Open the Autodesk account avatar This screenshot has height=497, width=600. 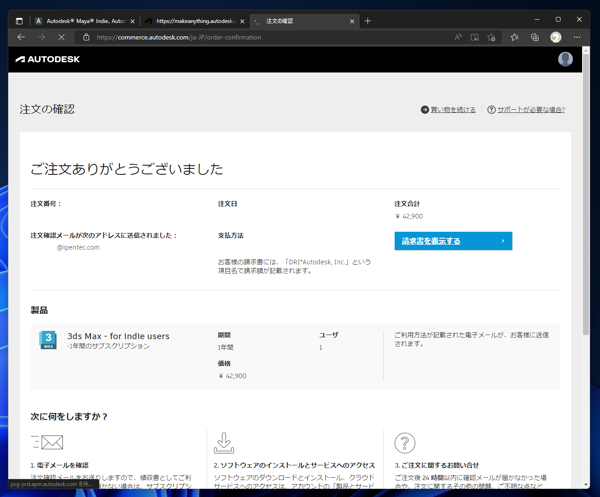(x=565, y=59)
